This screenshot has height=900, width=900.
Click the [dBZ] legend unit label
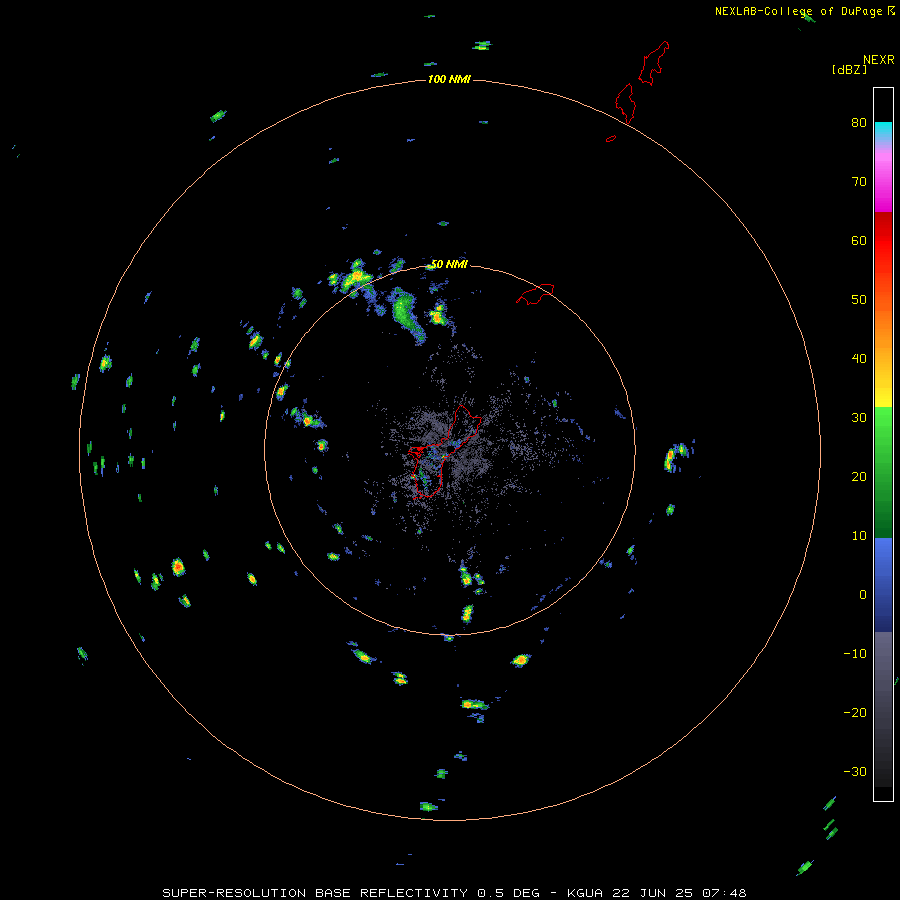pyautogui.click(x=849, y=70)
